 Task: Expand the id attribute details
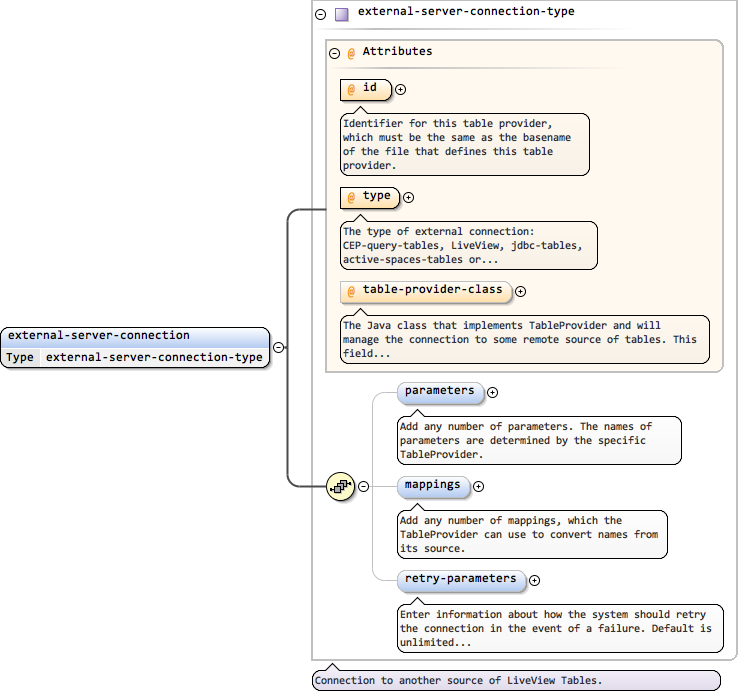point(401,89)
